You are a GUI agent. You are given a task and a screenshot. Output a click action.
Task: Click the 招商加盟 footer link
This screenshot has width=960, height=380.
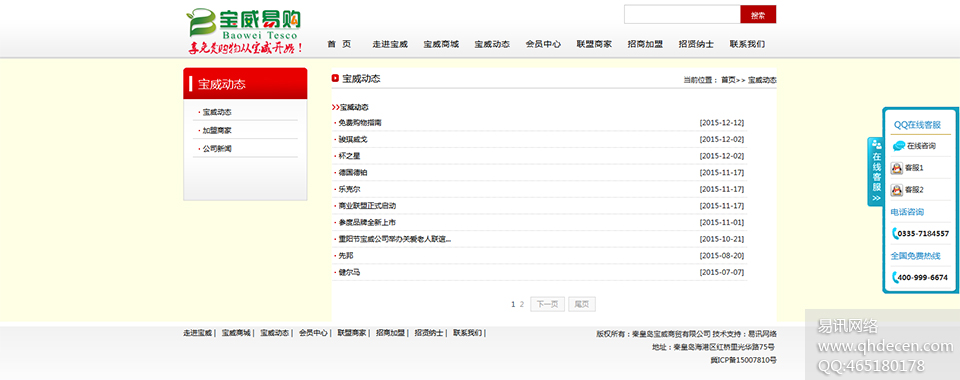point(391,333)
